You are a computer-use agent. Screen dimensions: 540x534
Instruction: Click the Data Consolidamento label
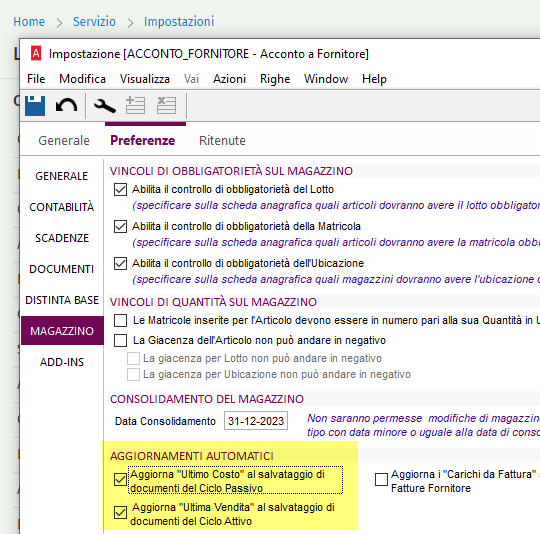165,421
